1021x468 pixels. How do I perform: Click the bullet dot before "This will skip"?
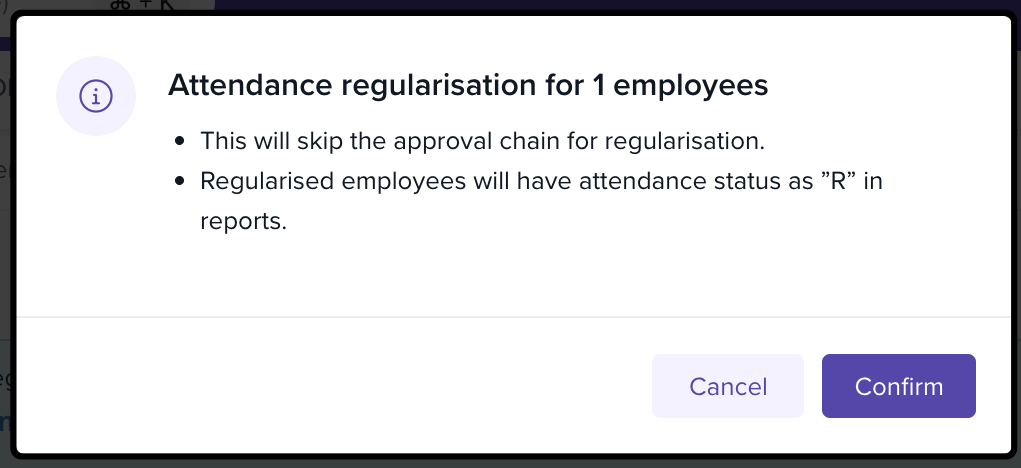[x=180, y=142]
